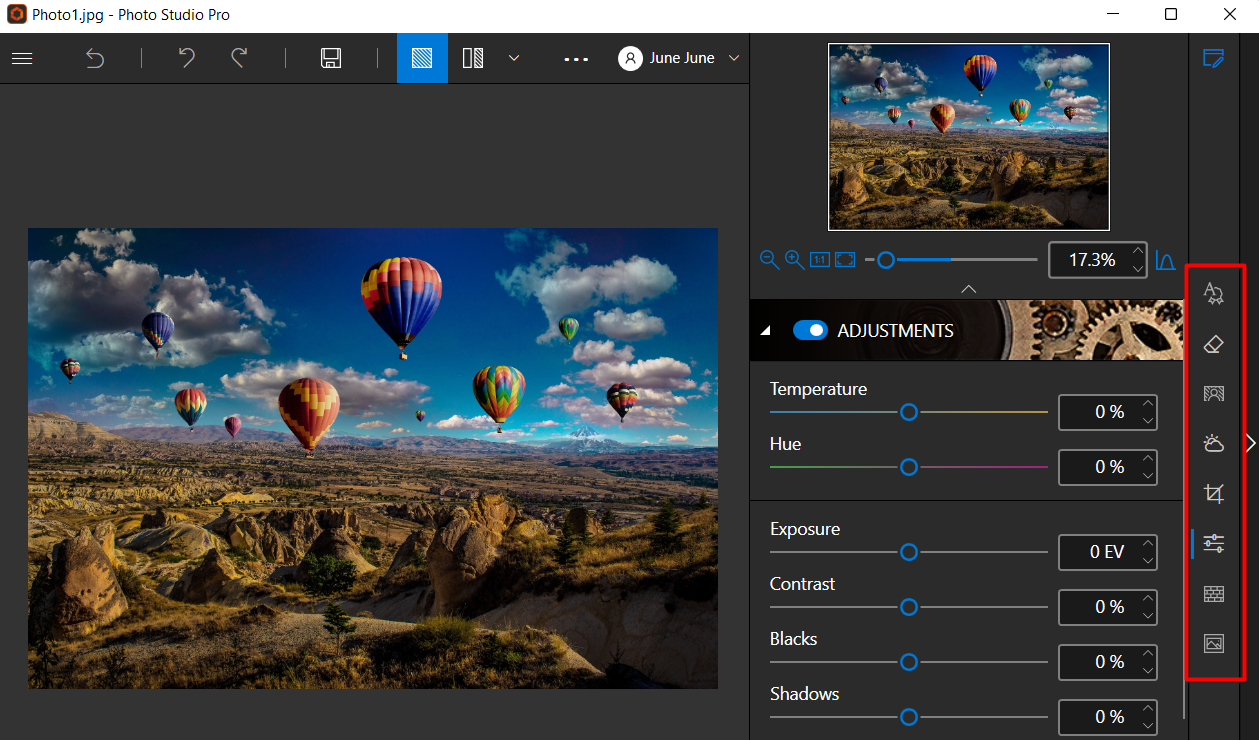Expand the side panel with the right arrow

click(x=1250, y=443)
